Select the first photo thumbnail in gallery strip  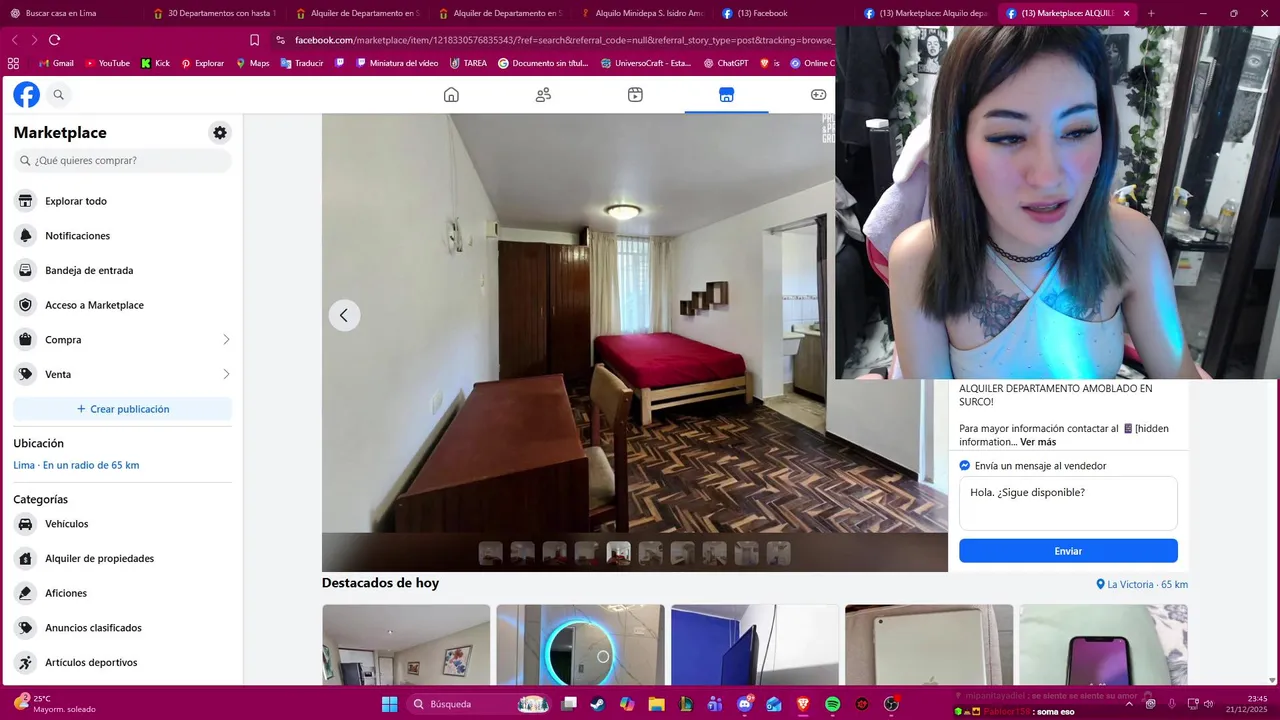(490, 553)
